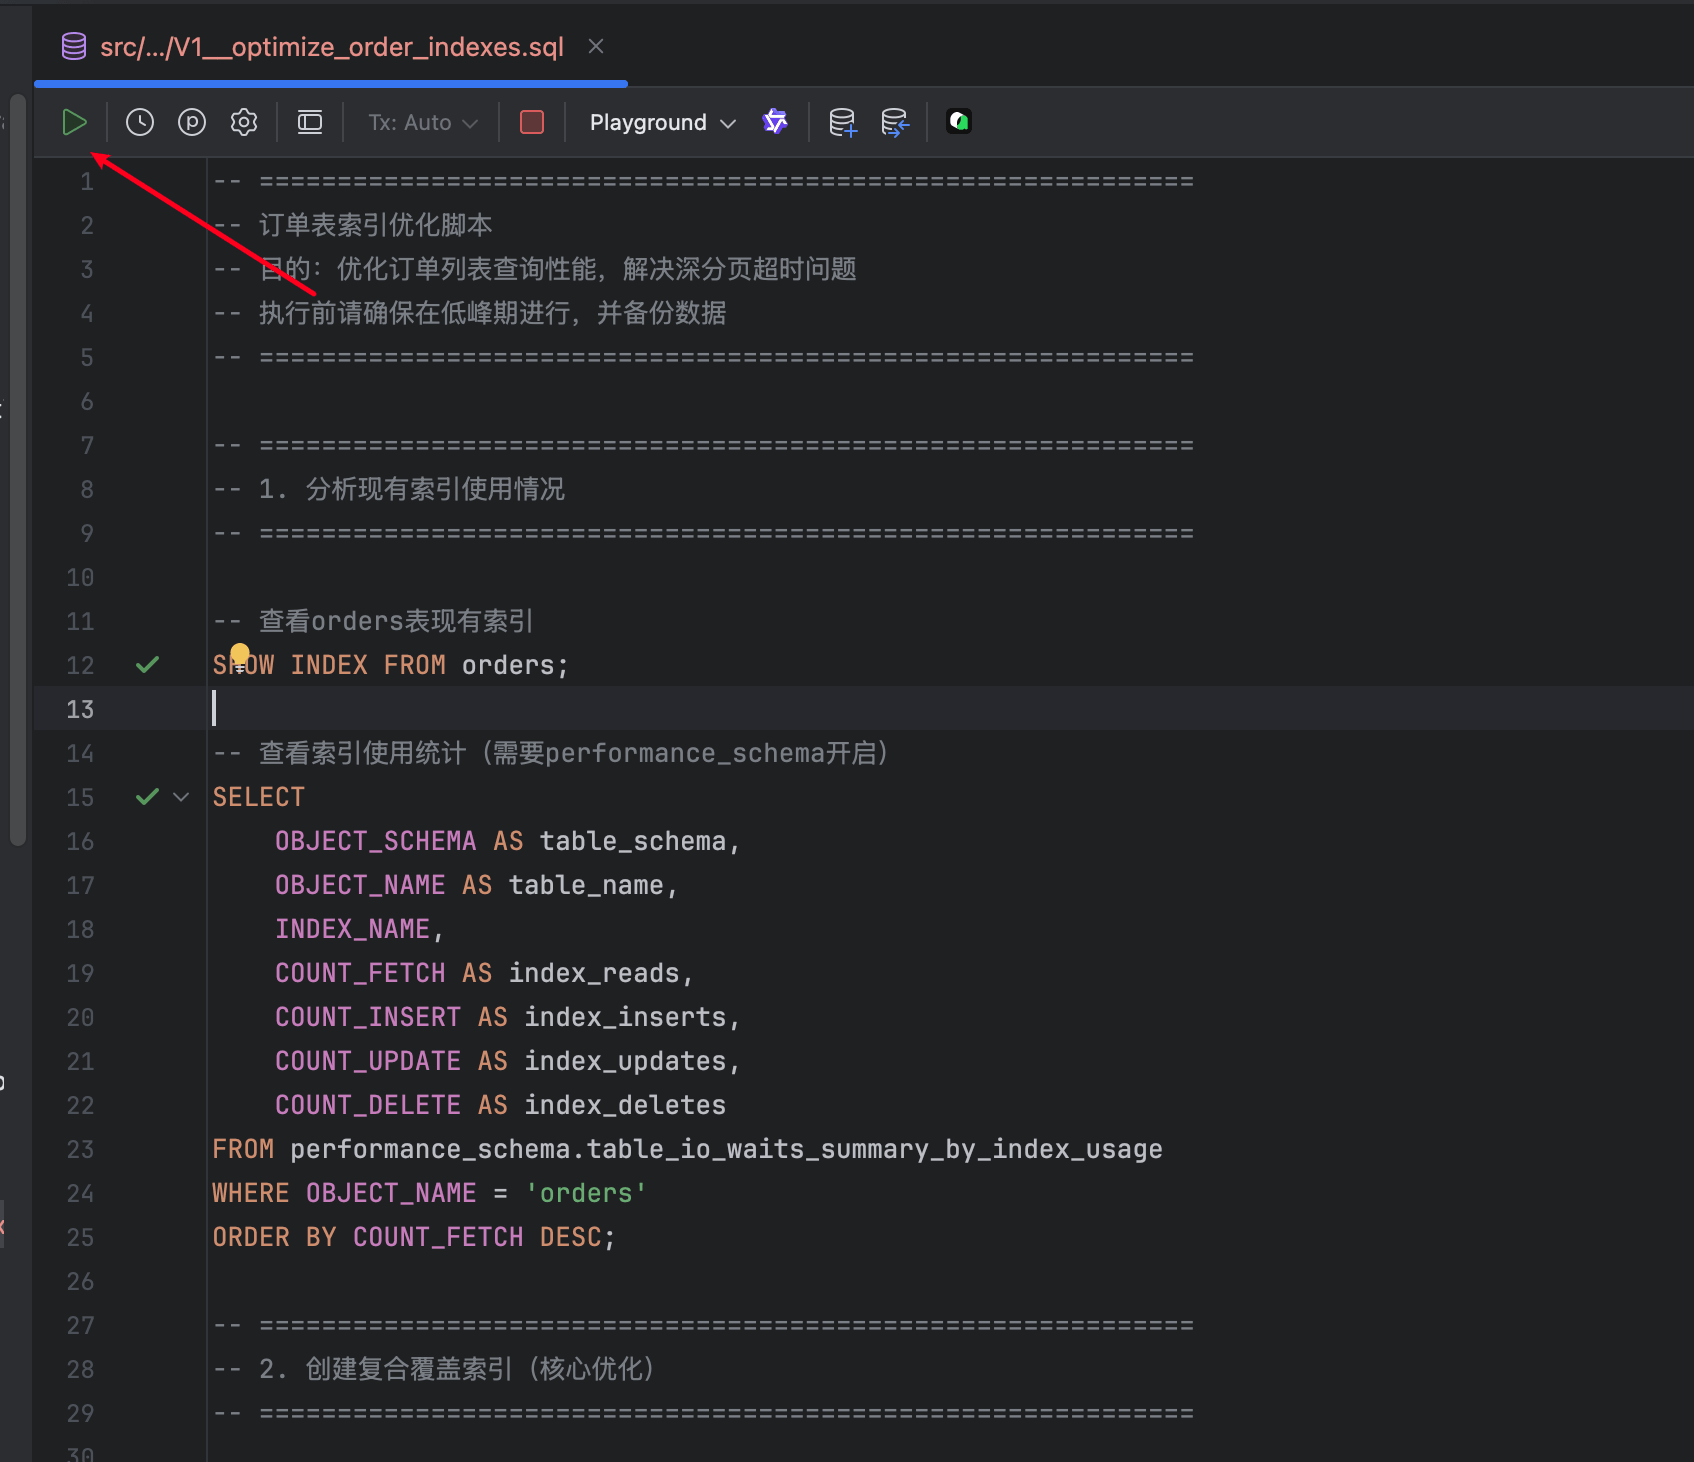Open query history clock icon
Image resolution: width=1694 pixels, height=1462 pixels.
tap(140, 122)
